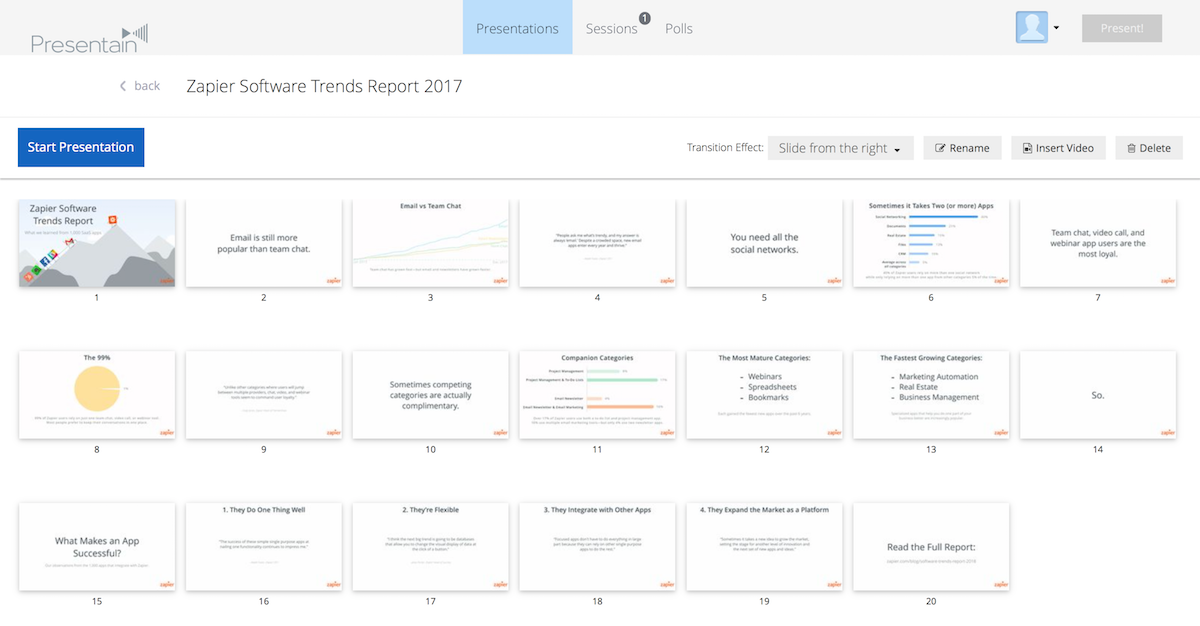Switch to the Presentations tab
The width and height of the screenshot is (1200, 626).
[517, 28]
